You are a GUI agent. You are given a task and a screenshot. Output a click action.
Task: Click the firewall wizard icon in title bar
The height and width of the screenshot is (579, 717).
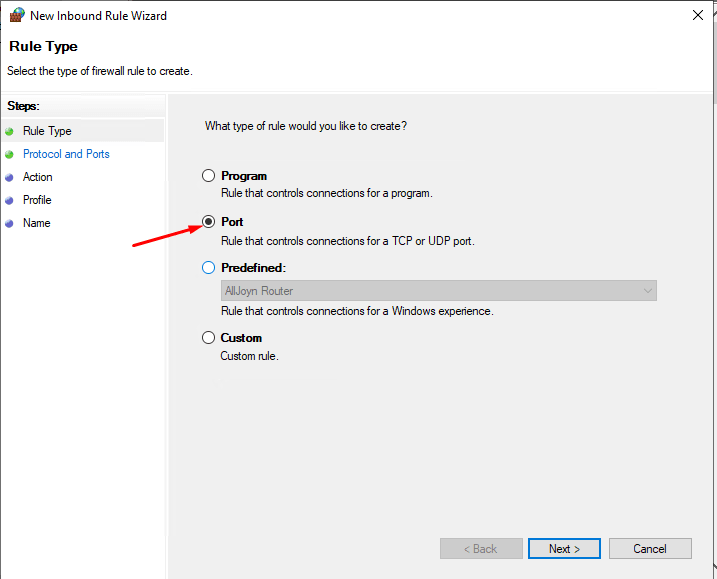click(x=17, y=15)
